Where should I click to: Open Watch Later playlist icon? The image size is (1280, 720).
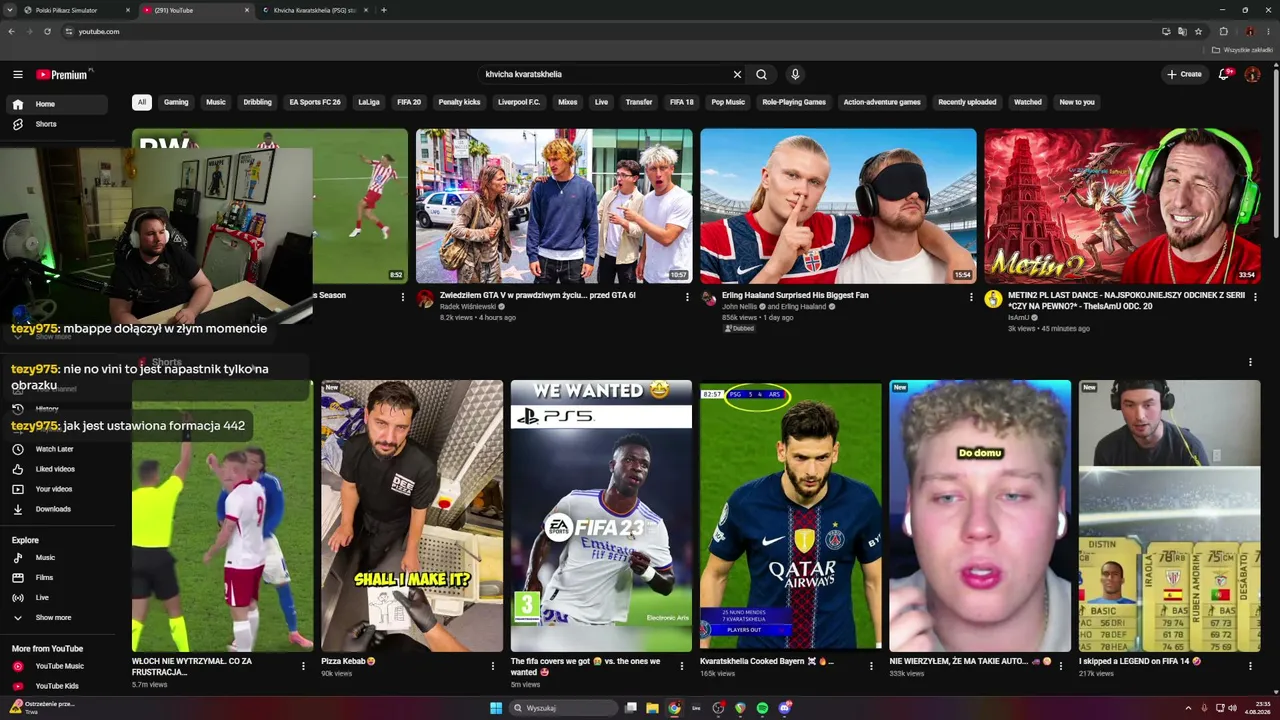(17, 449)
